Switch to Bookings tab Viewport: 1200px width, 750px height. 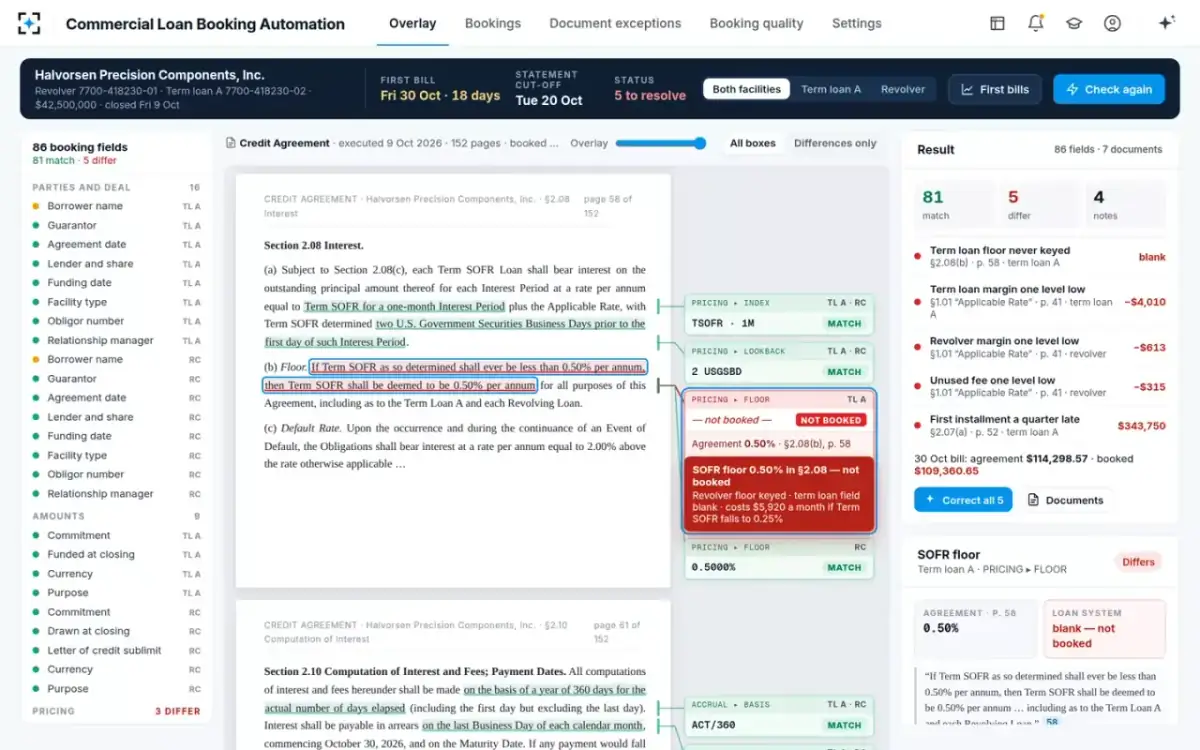[493, 23]
